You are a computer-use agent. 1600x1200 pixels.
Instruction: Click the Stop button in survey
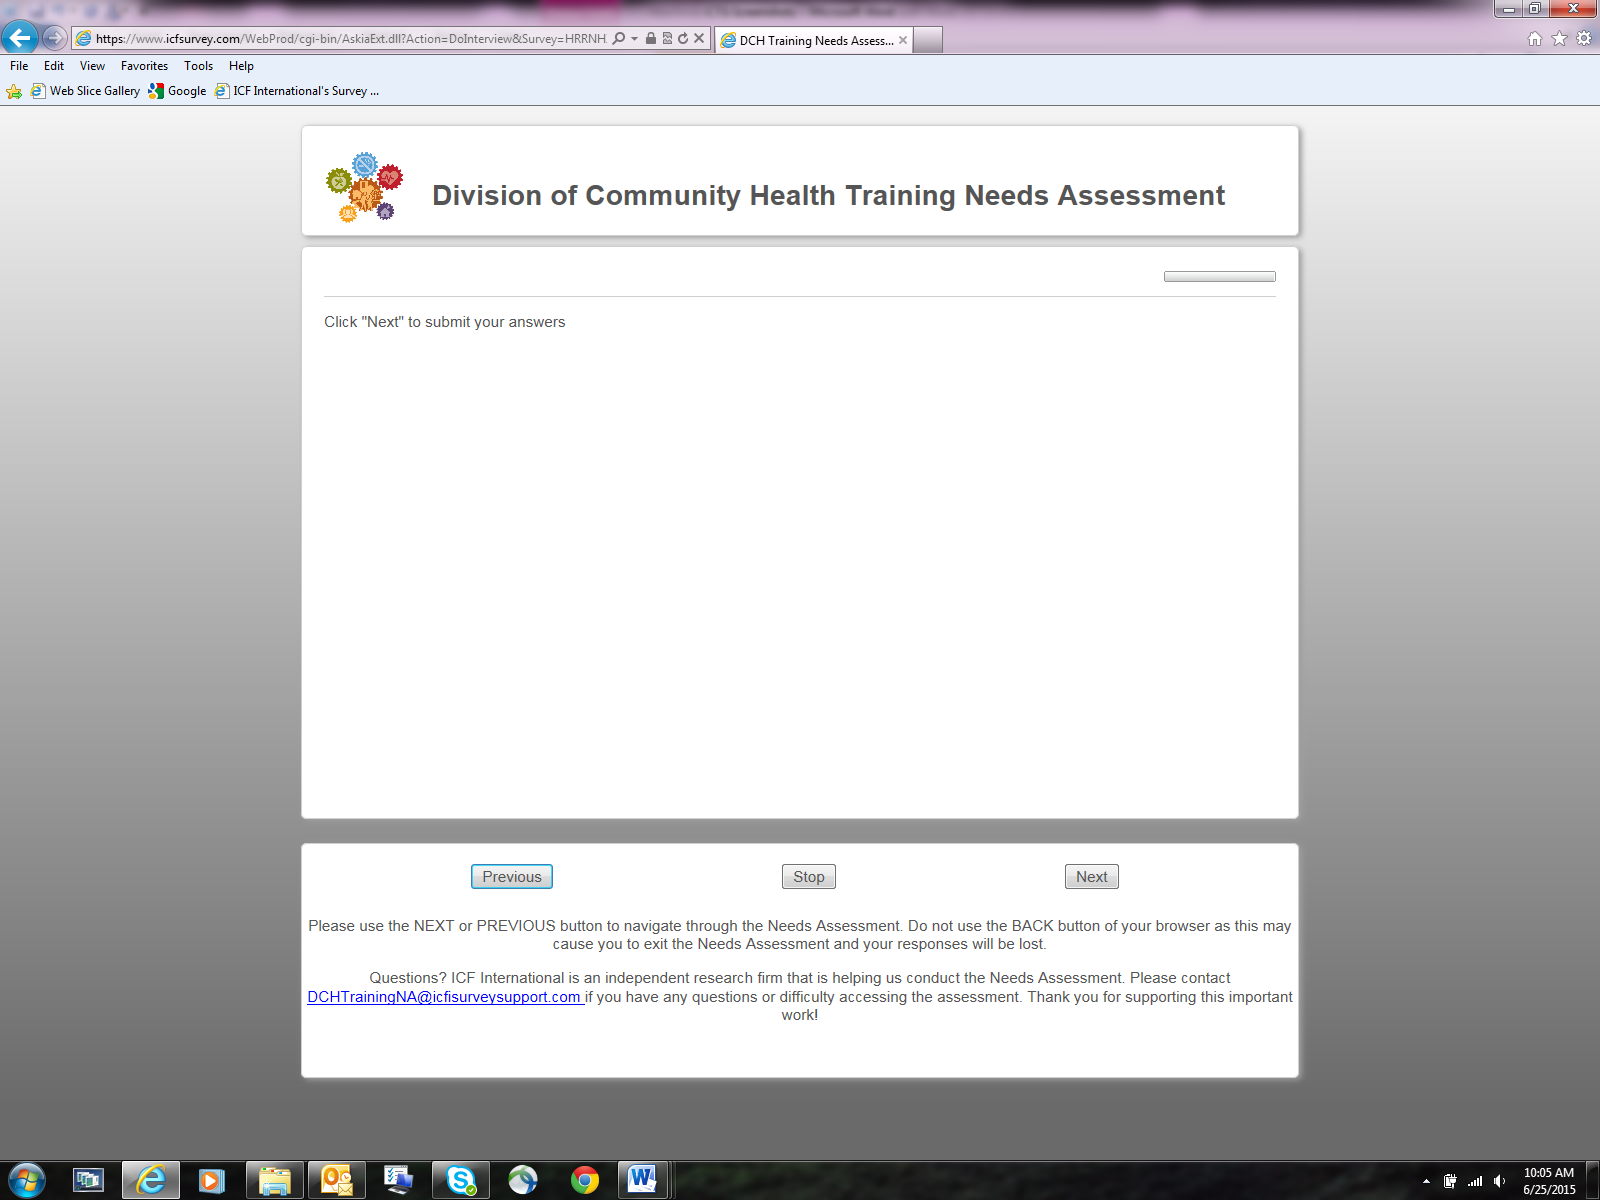click(809, 877)
